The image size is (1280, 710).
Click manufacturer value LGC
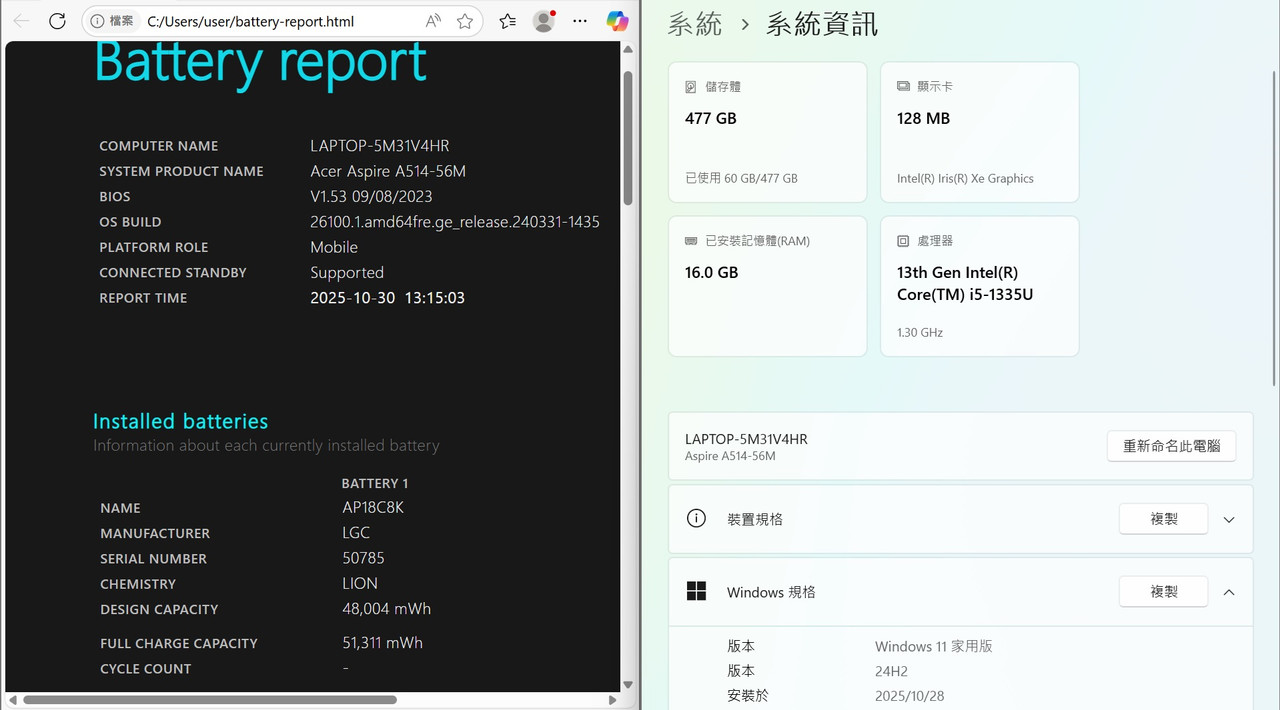click(356, 533)
